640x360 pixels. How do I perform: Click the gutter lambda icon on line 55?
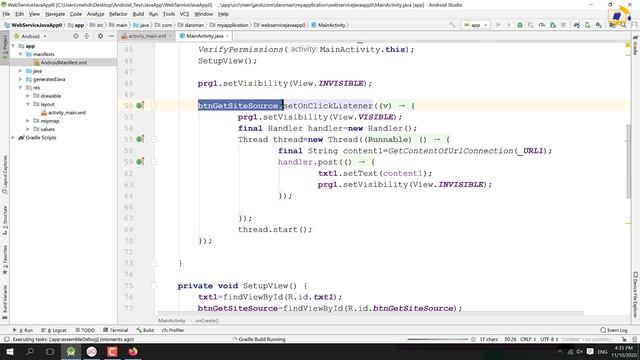[140, 139]
